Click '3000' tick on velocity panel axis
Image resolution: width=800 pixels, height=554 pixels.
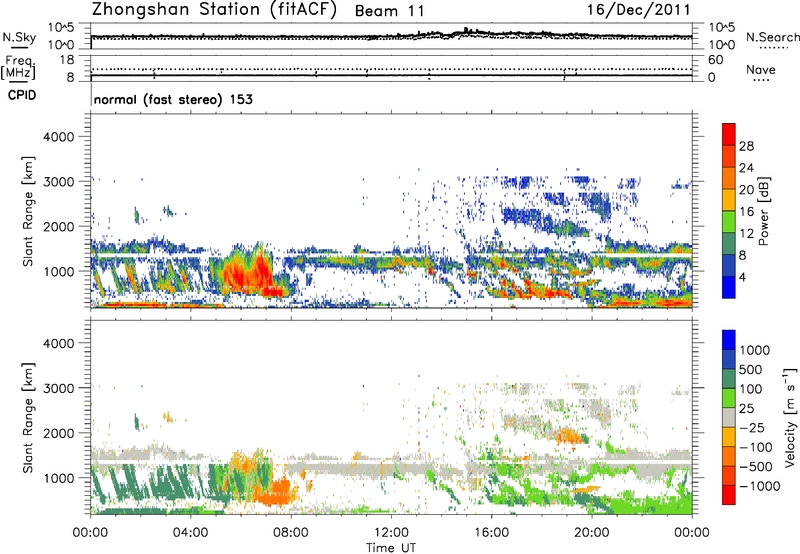point(58,388)
